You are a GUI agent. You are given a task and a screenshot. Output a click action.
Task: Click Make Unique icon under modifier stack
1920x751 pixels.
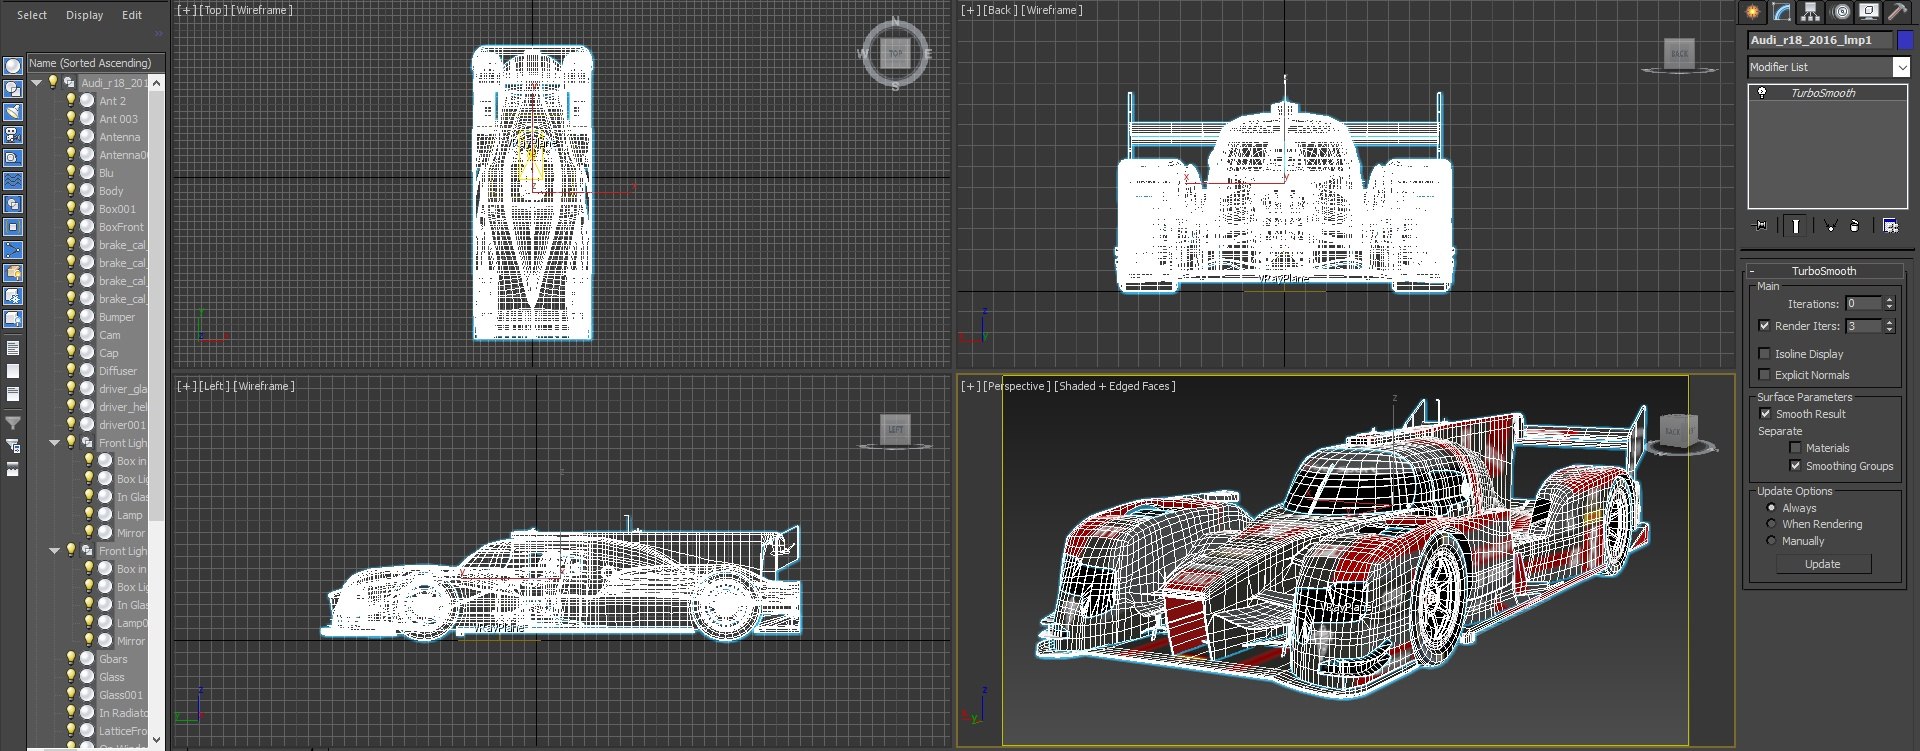tap(1830, 226)
